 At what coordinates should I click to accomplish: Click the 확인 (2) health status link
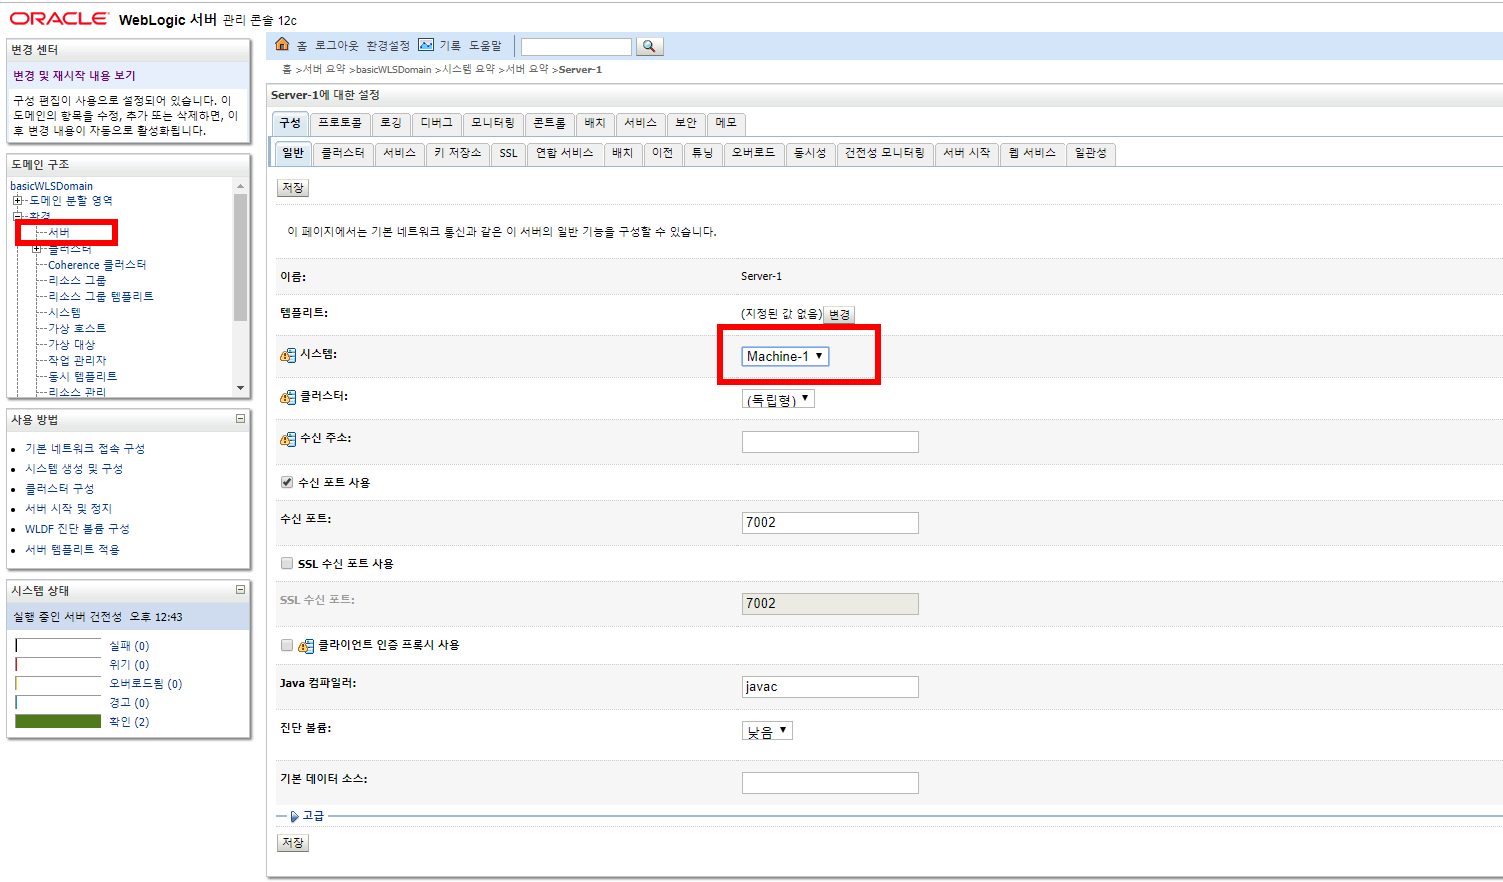pyautogui.click(x=129, y=722)
